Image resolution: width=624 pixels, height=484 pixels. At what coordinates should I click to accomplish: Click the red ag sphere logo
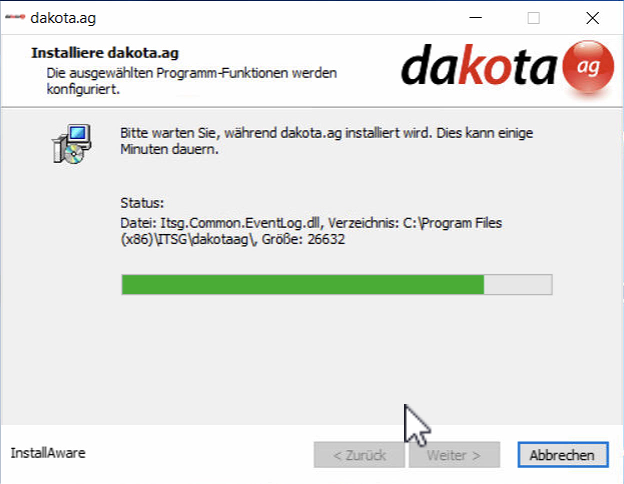[x=588, y=67]
